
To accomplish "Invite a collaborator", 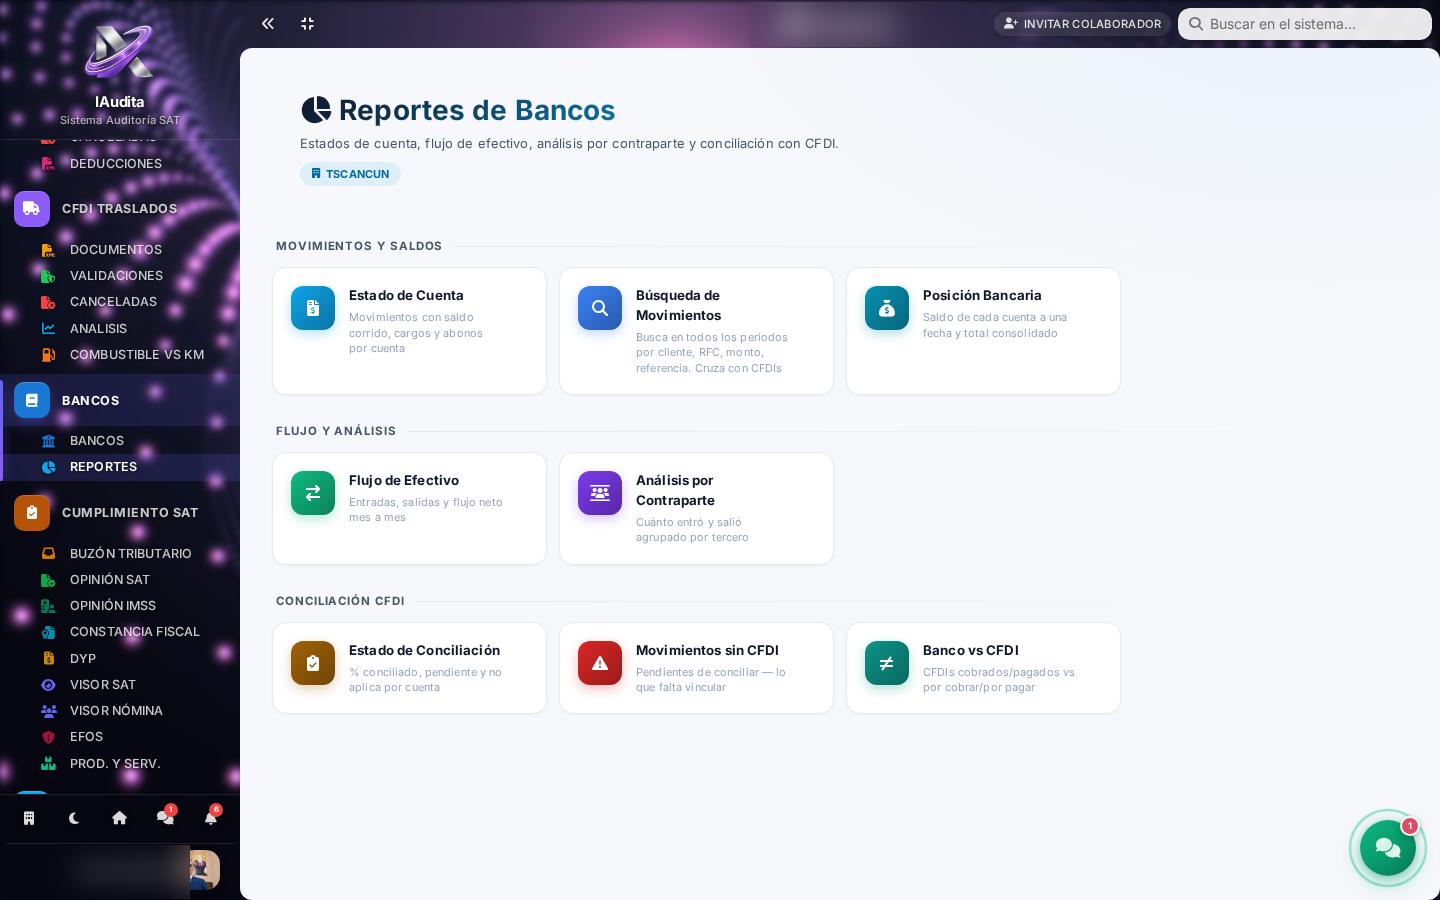I will [x=1082, y=24].
